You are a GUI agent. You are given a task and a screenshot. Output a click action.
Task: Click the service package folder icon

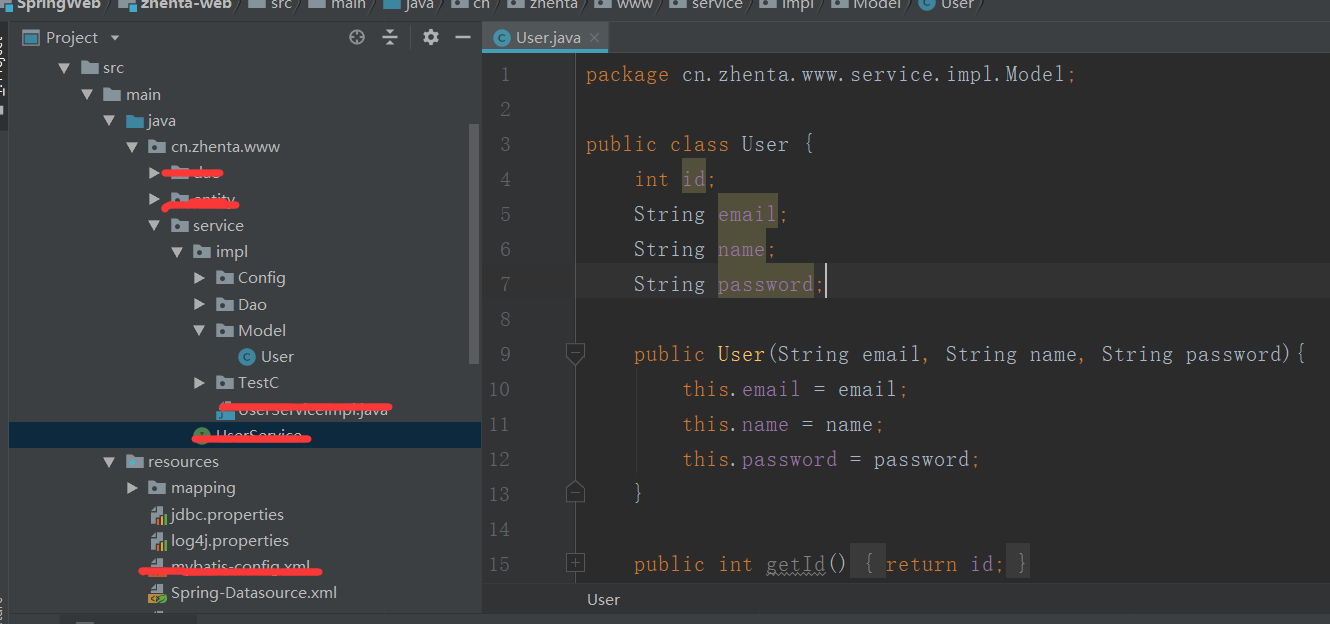pos(180,226)
